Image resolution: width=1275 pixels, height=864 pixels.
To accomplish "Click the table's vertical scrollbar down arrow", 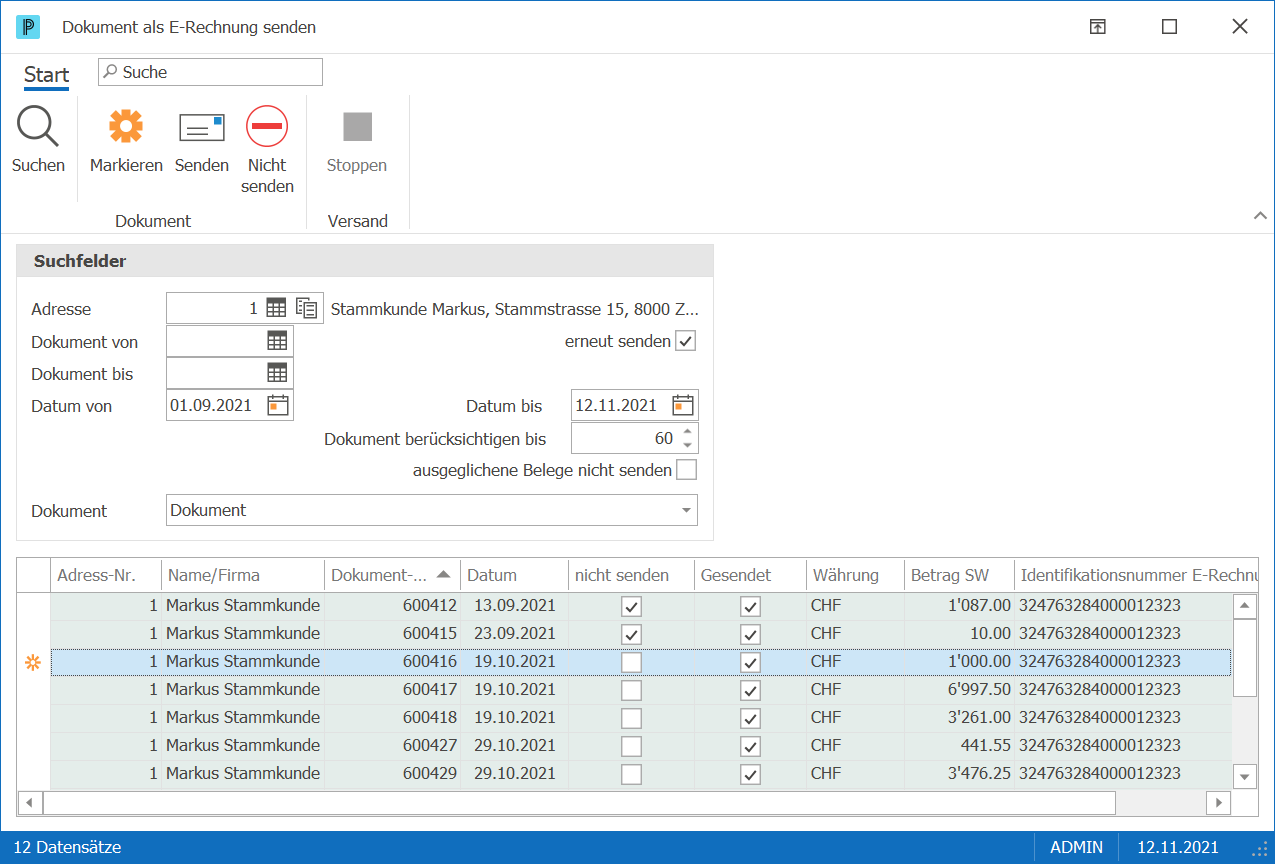I will (1244, 776).
